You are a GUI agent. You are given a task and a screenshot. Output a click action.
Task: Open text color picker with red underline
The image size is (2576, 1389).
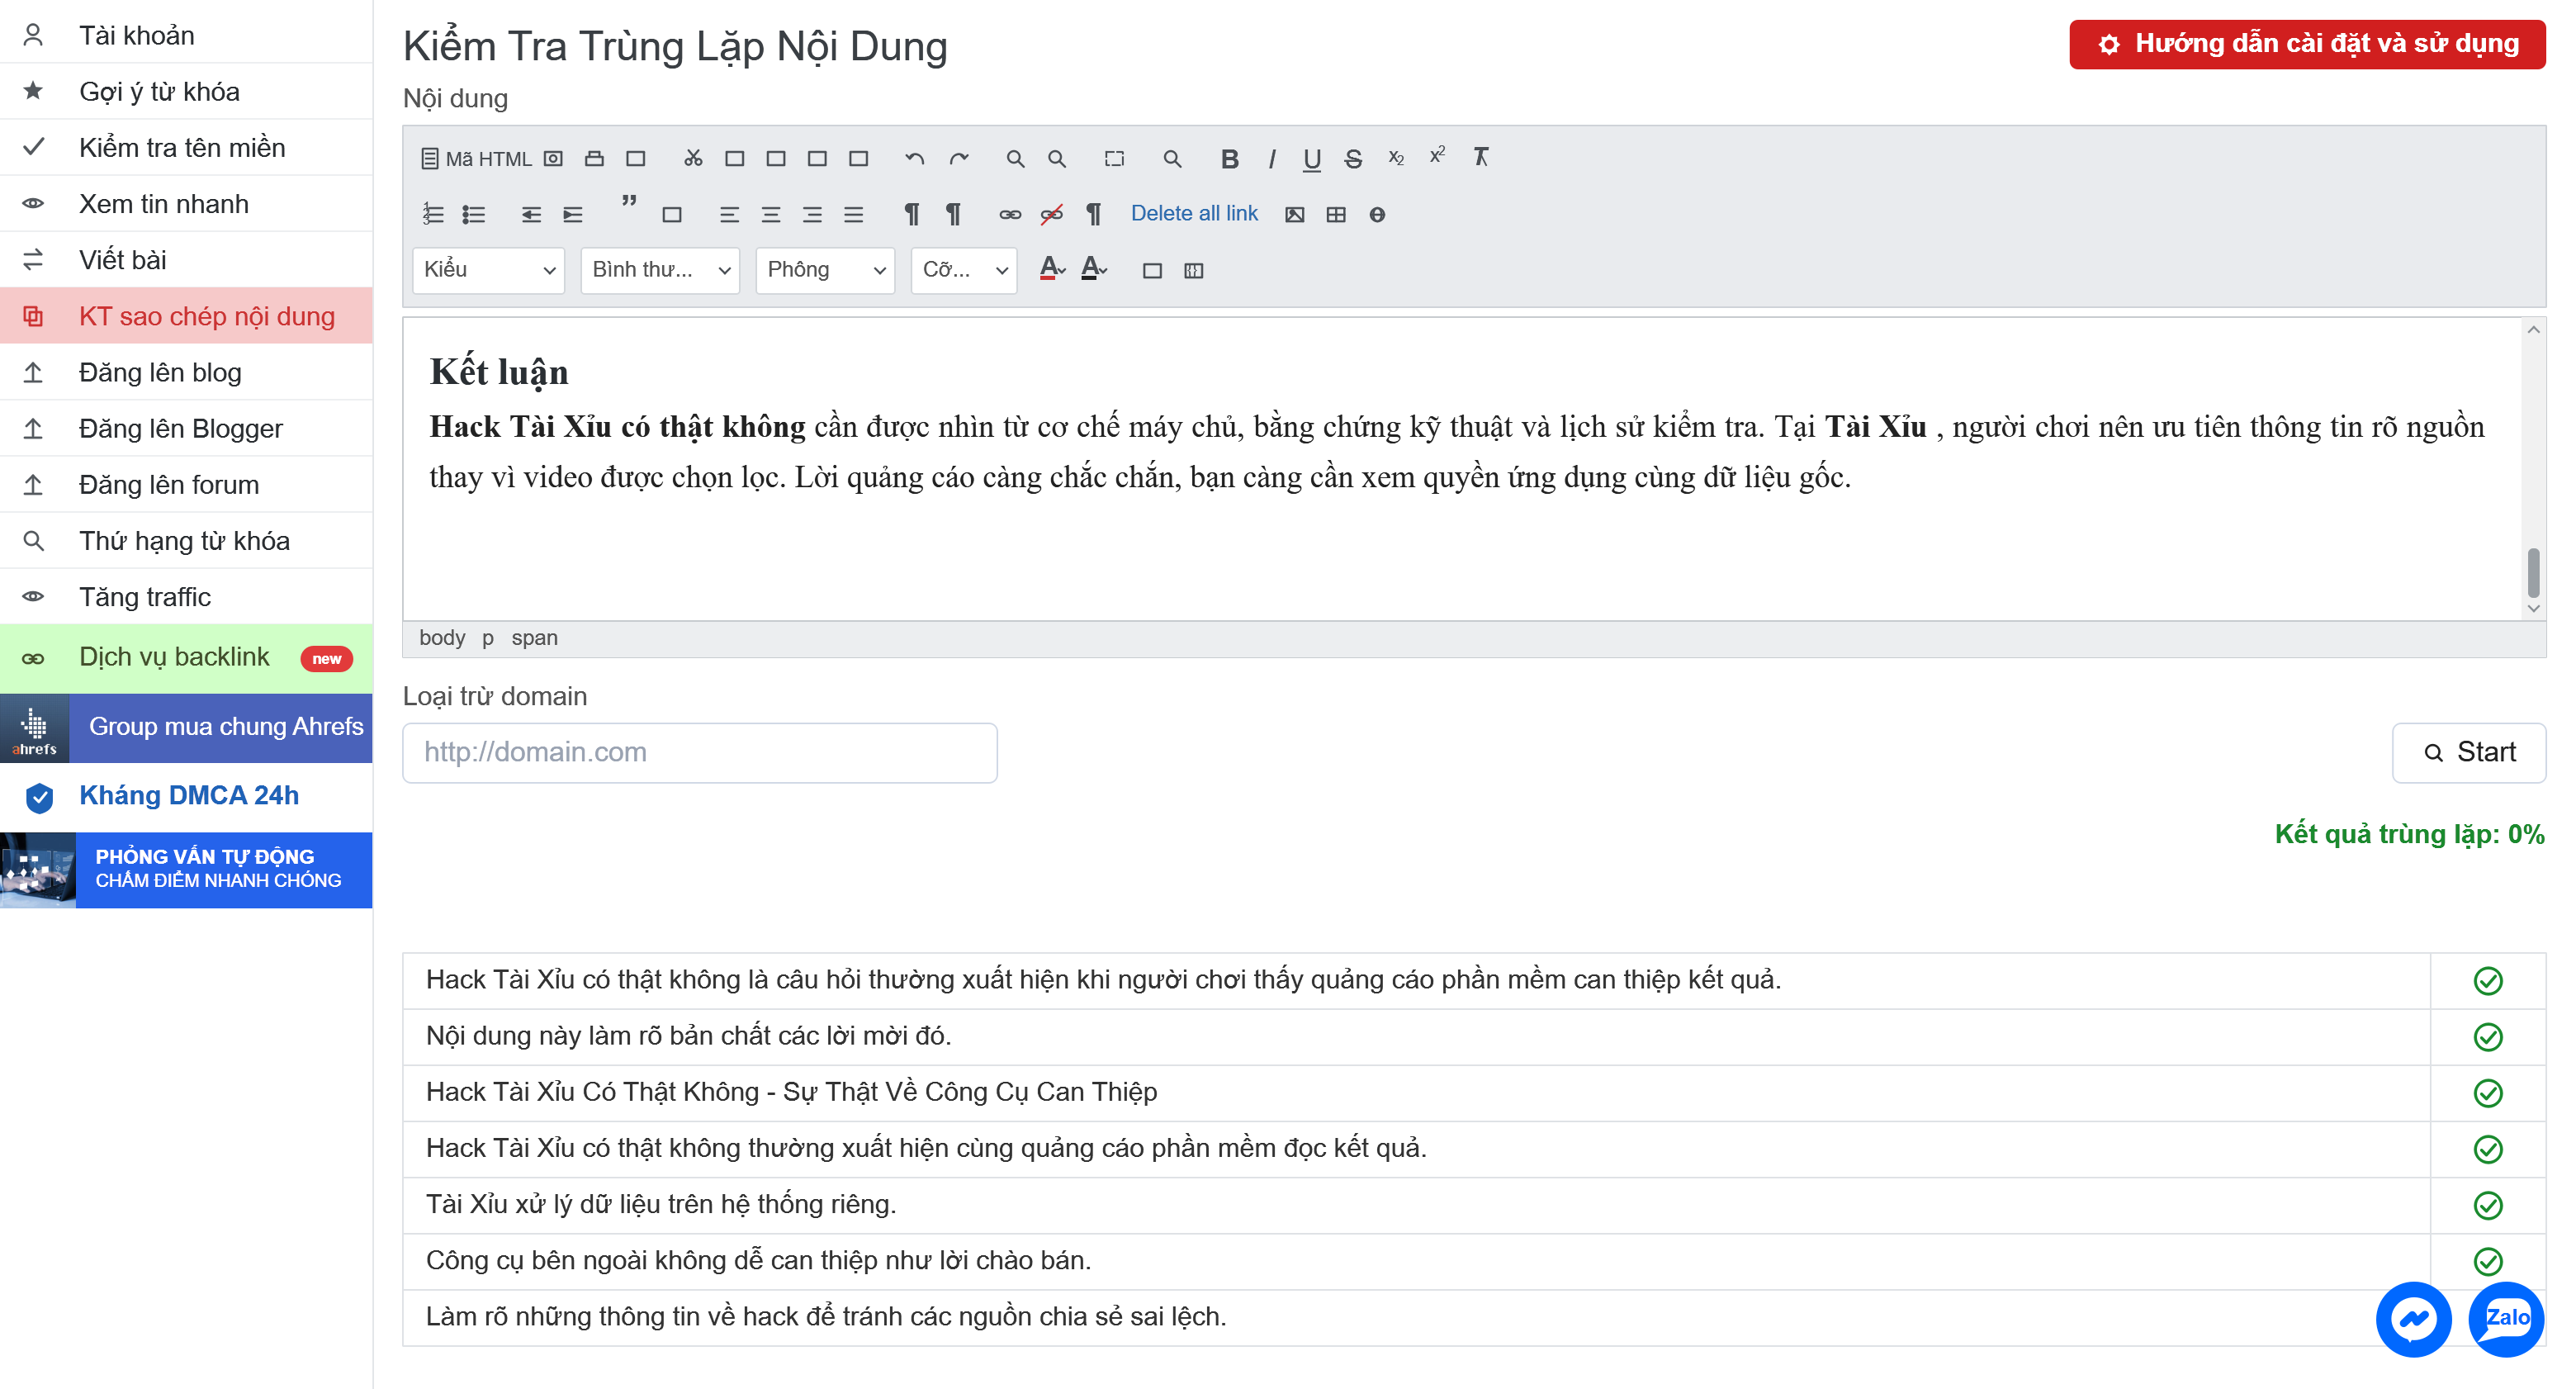click(x=1052, y=269)
